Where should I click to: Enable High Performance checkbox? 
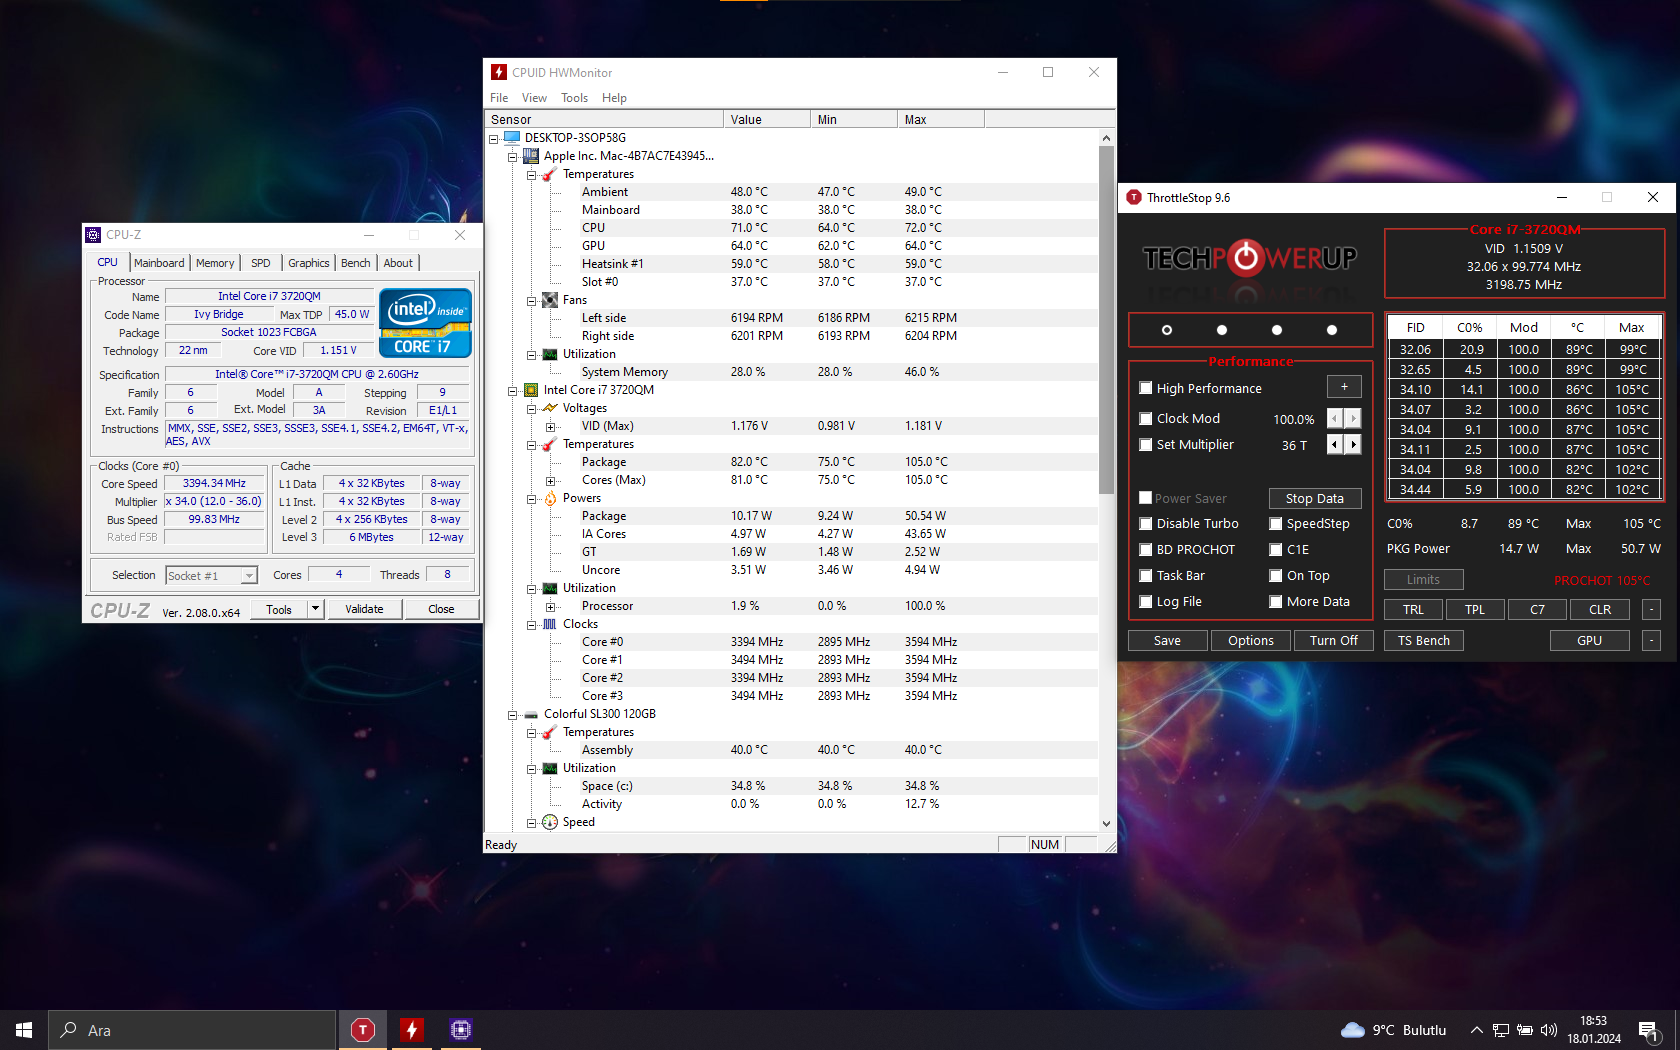(x=1146, y=388)
